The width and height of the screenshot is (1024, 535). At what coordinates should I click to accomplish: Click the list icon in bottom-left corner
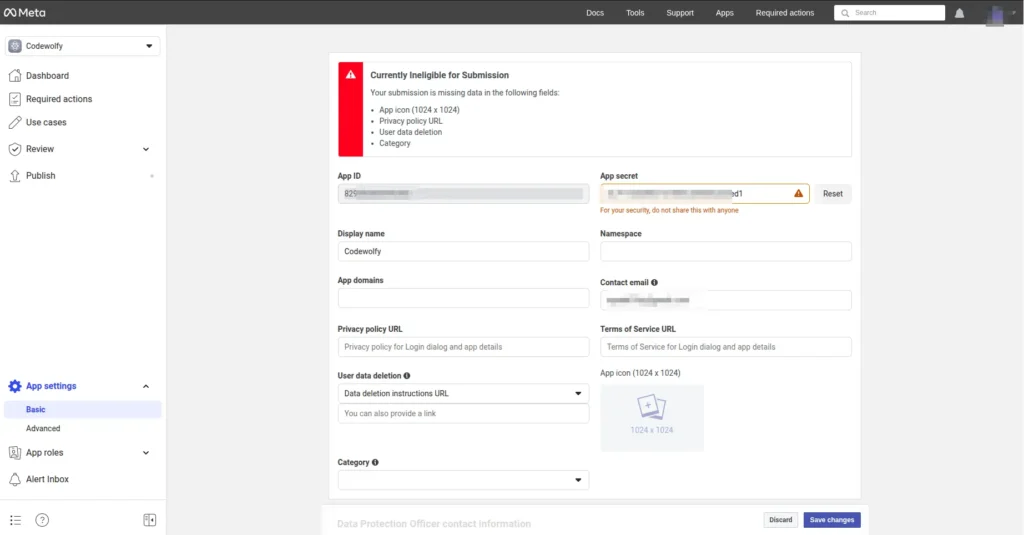click(x=15, y=520)
